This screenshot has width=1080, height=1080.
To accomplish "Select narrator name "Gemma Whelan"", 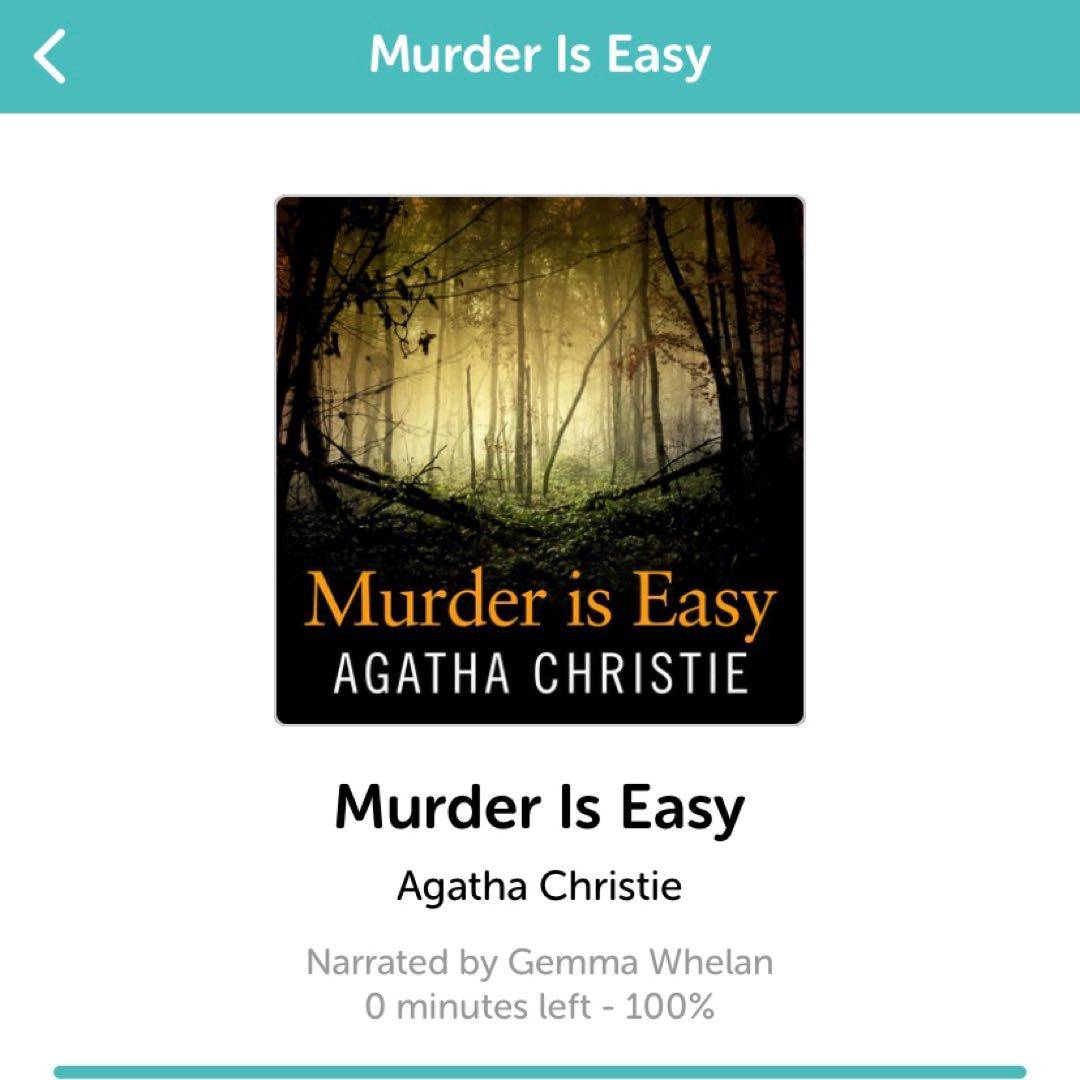I will click(640, 962).
